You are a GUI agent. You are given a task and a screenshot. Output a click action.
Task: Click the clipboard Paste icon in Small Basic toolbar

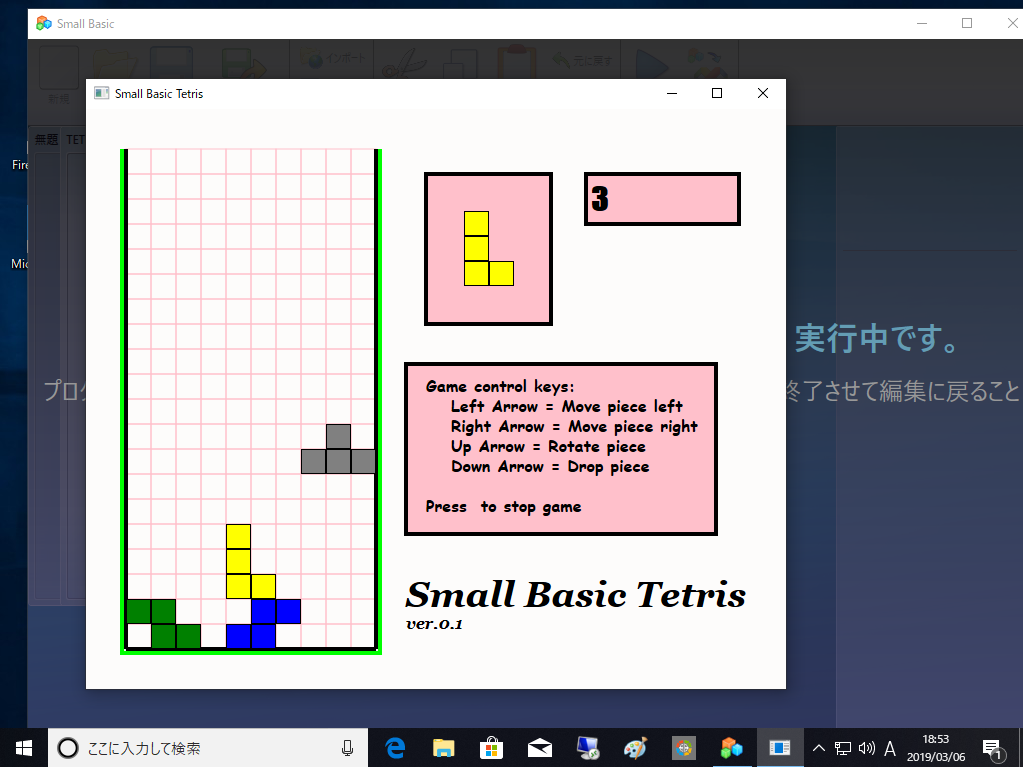(516, 64)
